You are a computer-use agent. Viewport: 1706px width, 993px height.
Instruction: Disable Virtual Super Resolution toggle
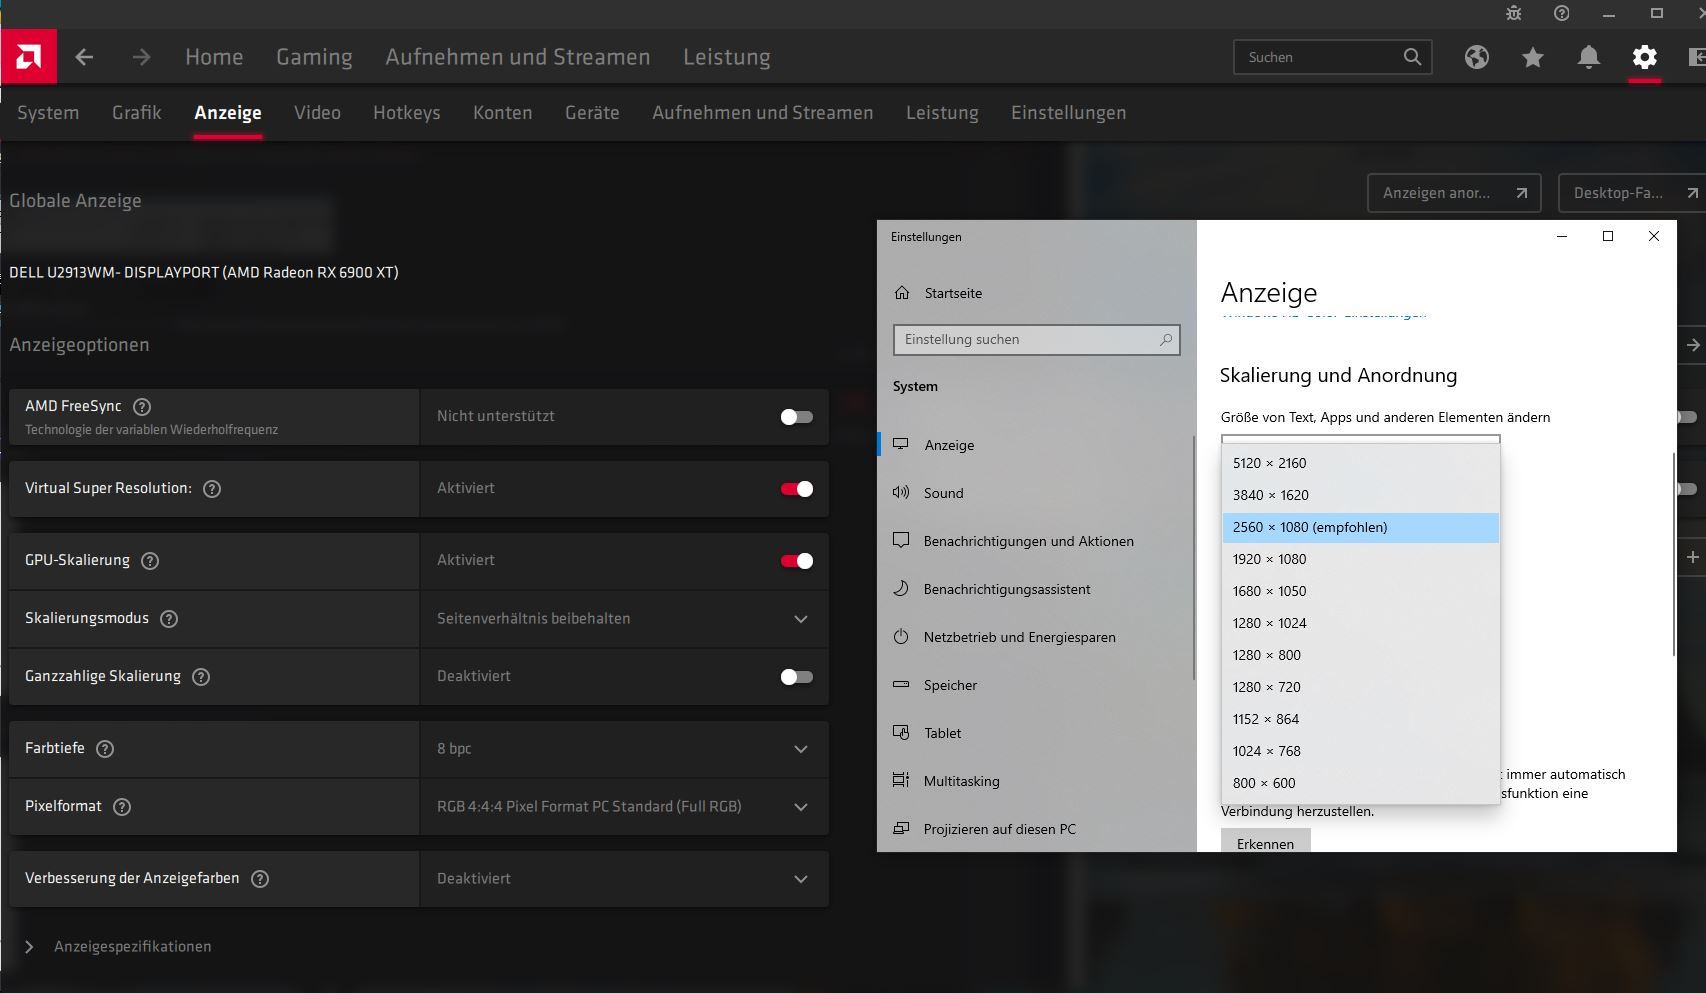pos(797,489)
